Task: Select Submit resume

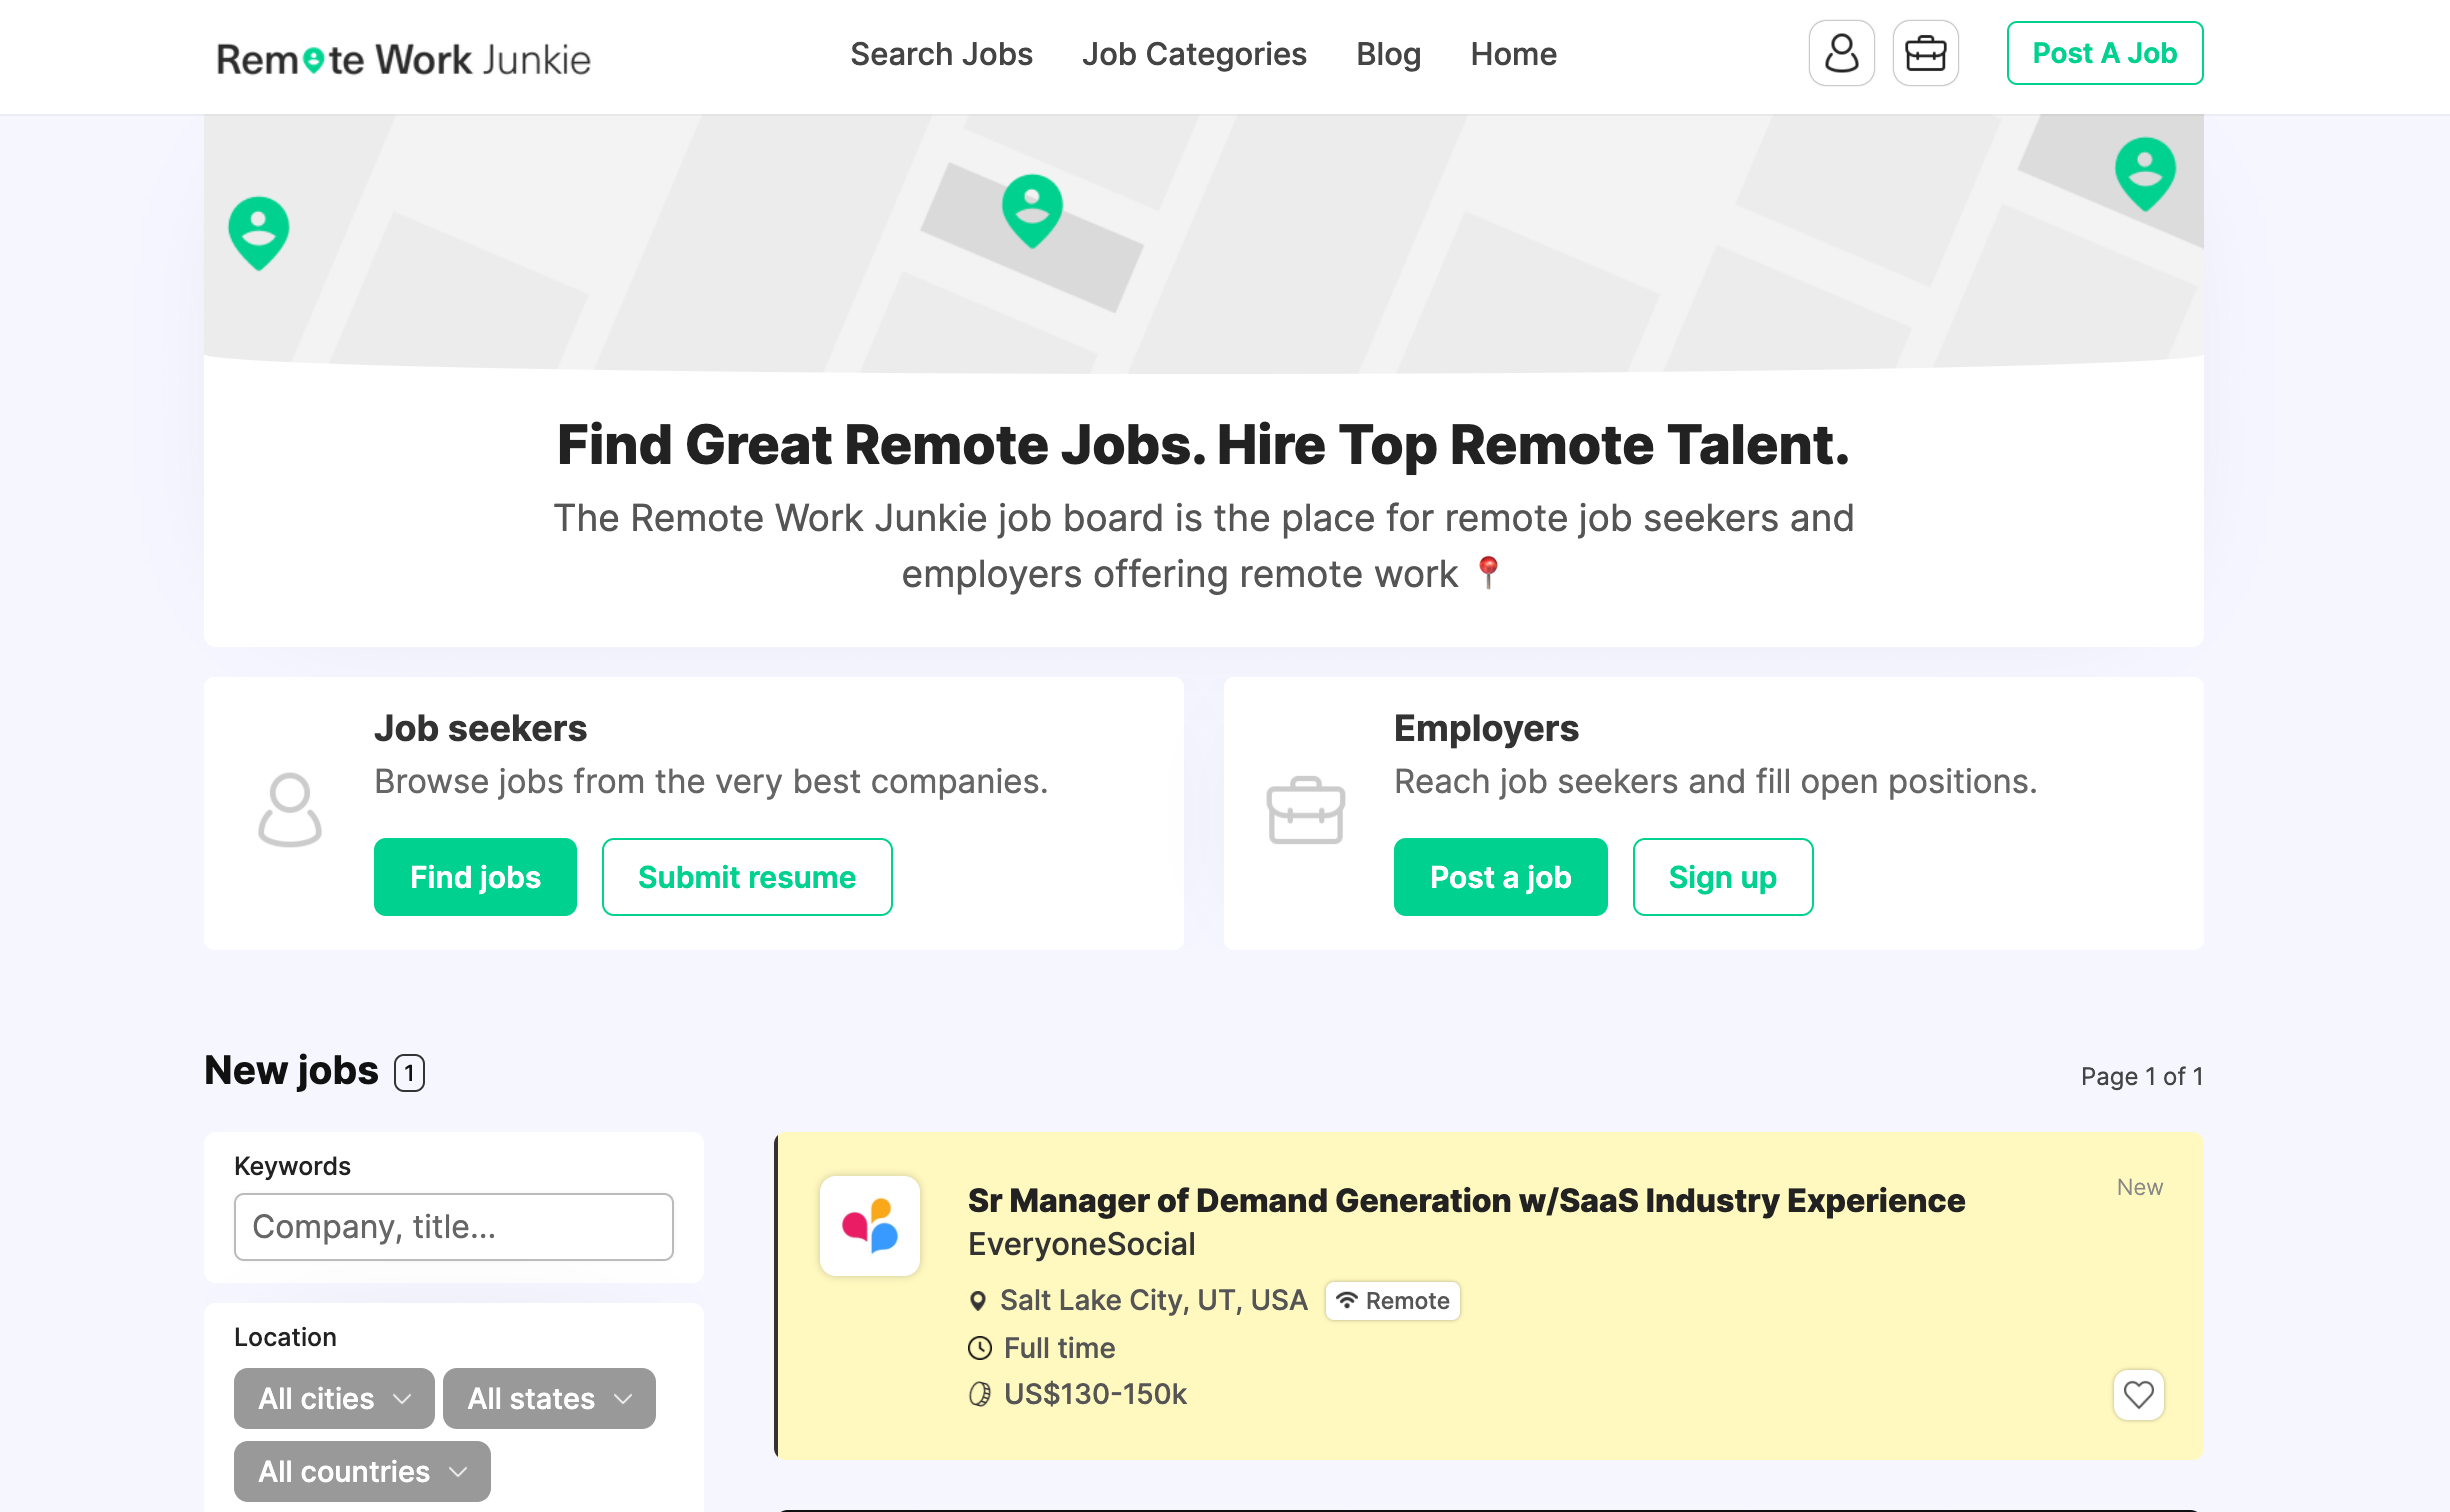Action: point(746,877)
